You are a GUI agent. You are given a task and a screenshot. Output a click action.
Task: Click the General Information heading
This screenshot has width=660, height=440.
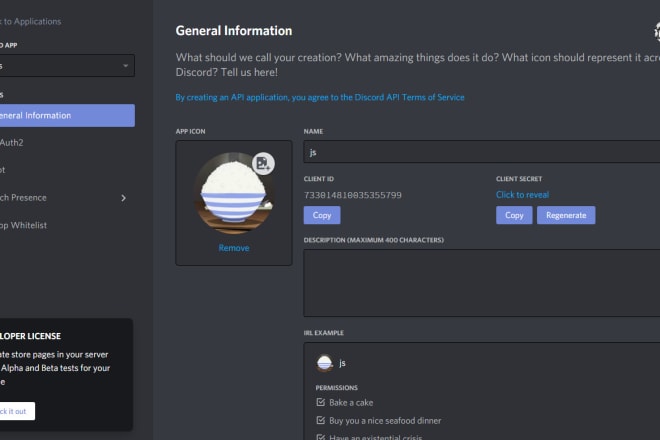[234, 31]
